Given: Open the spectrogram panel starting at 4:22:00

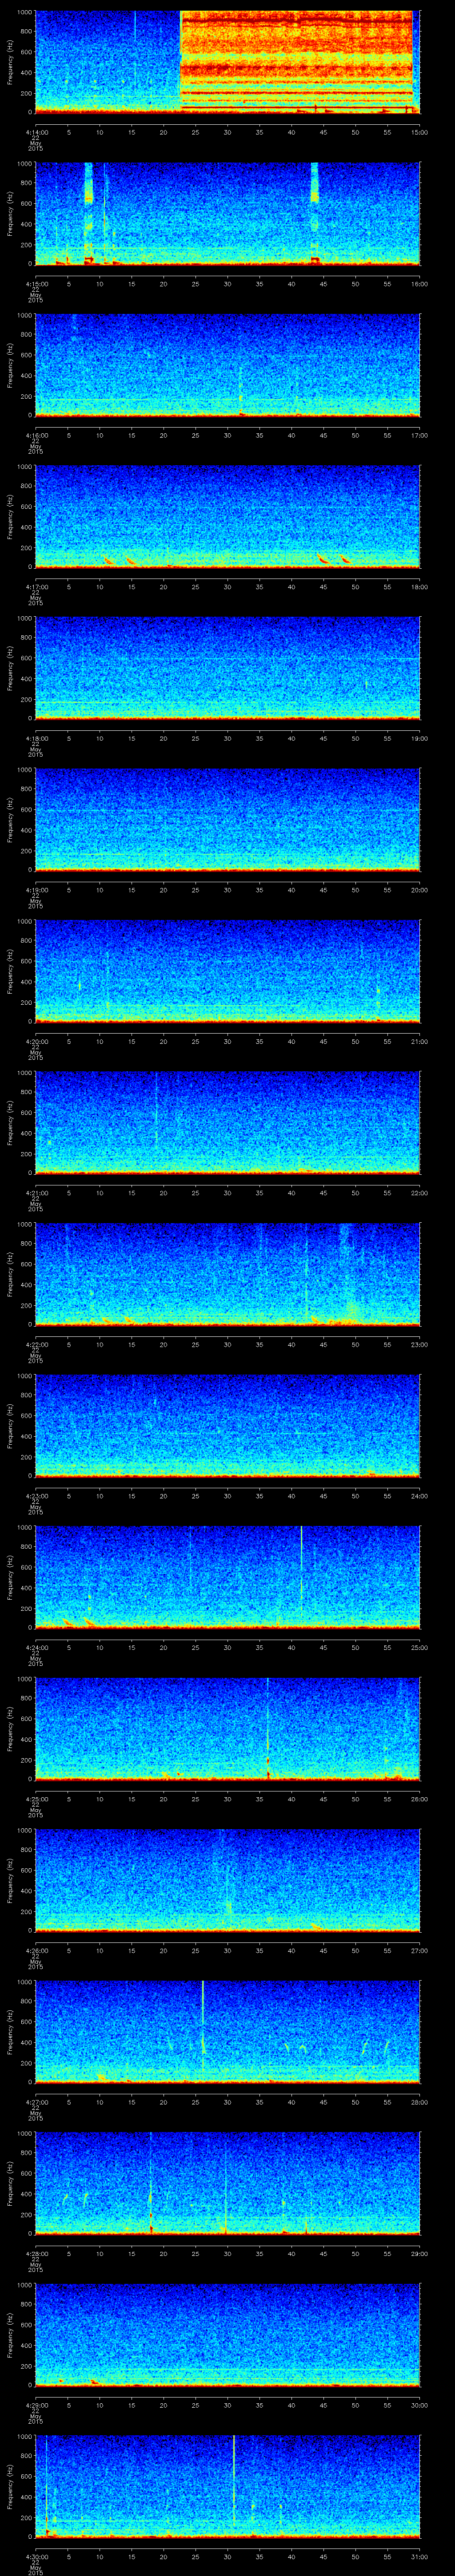Looking at the screenshot, I should coord(227,1274).
